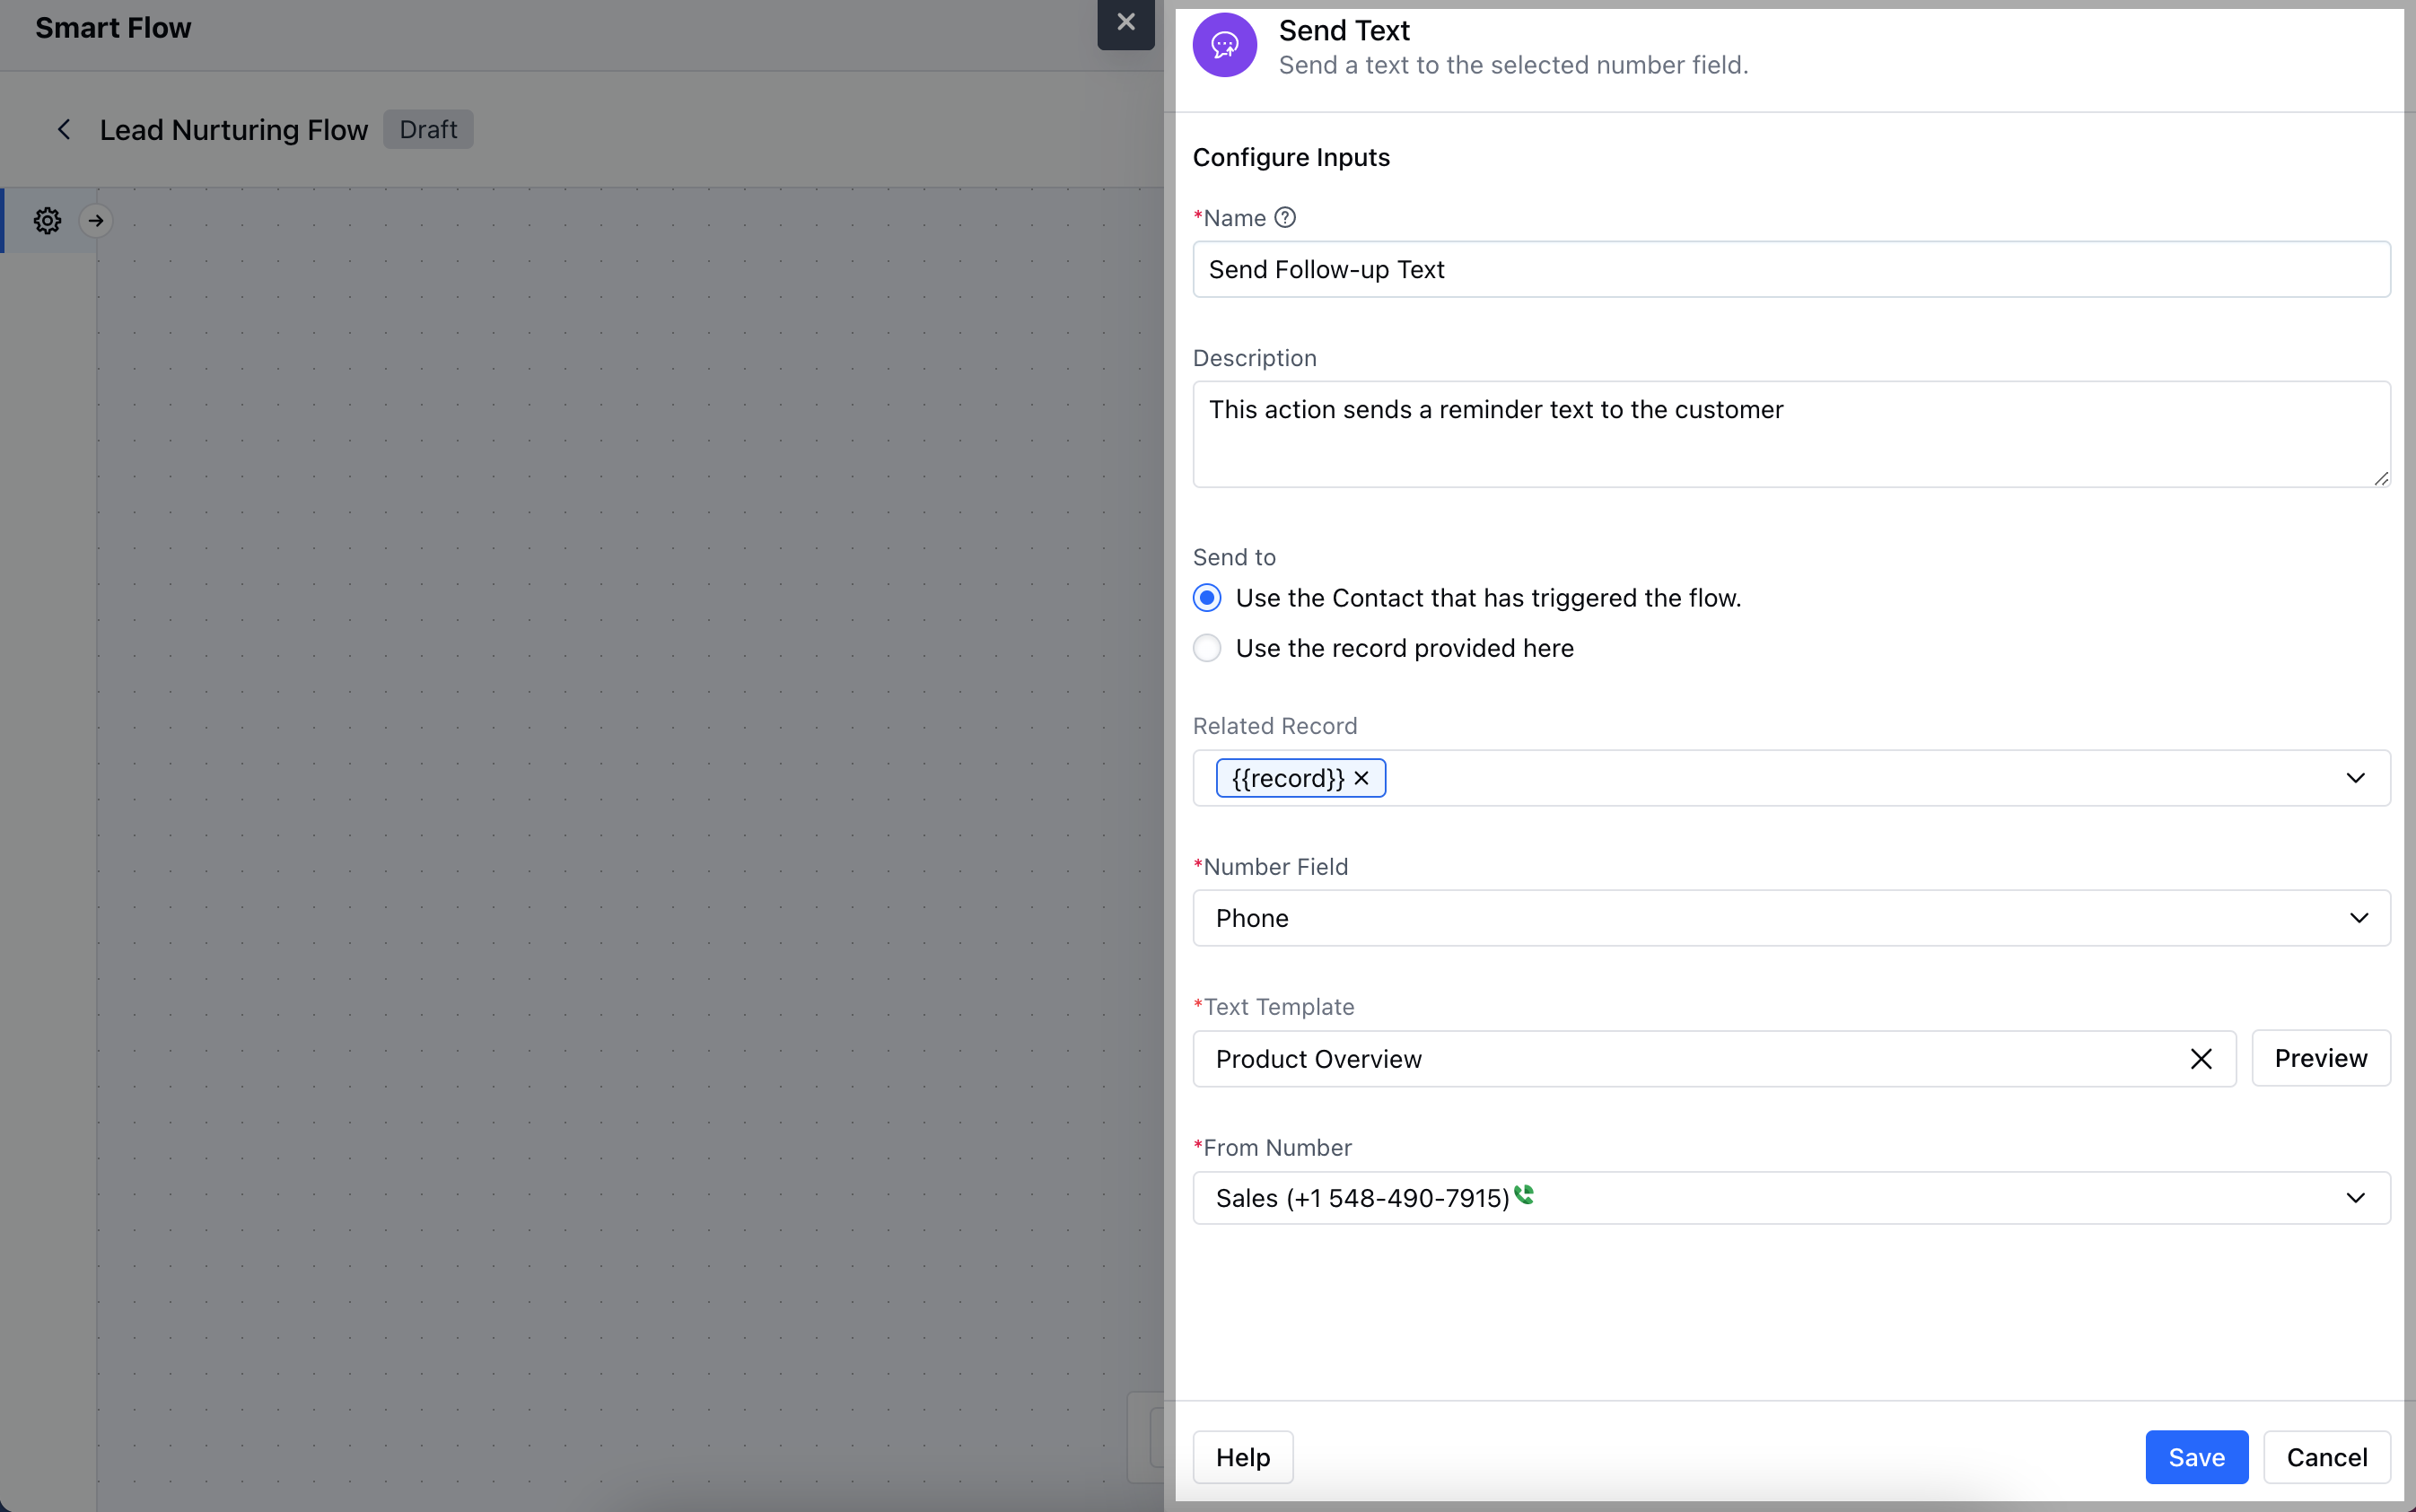Expand sidebar with the arrow icon
The width and height of the screenshot is (2416, 1512).
[x=96, y=220]
